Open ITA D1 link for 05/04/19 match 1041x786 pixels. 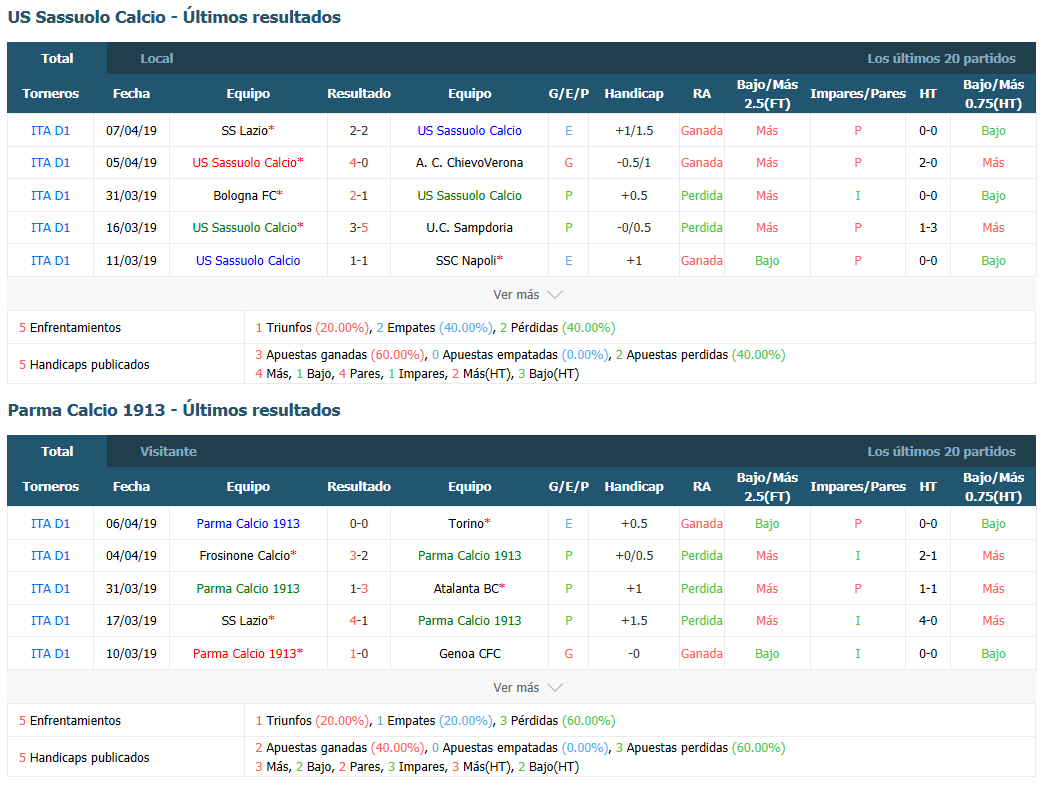click(50, 163)
